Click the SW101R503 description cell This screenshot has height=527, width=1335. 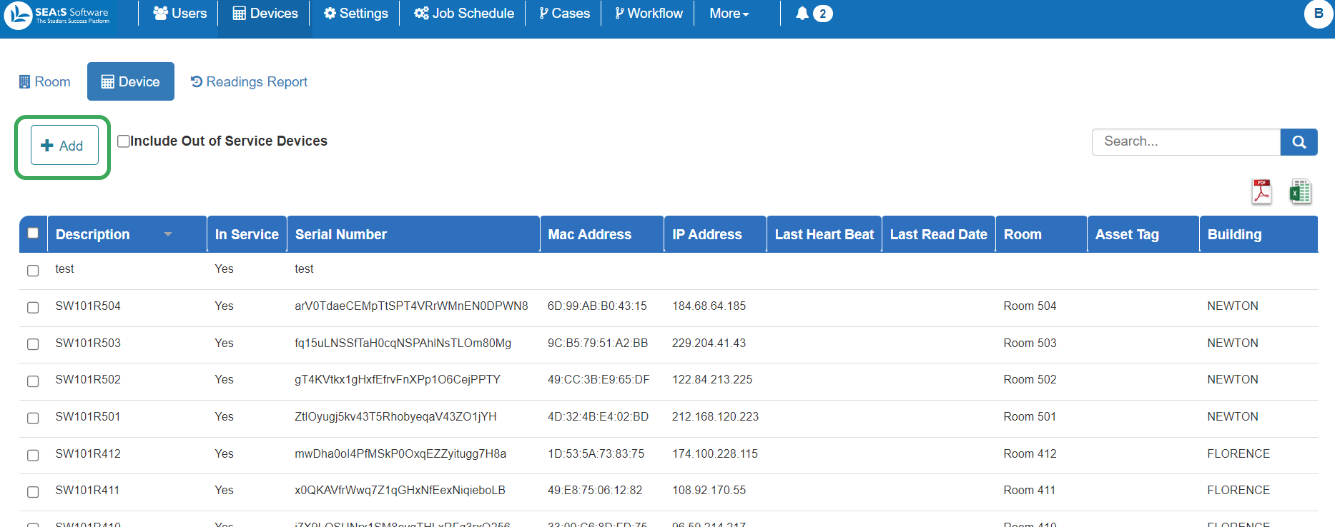tap(88, 343)
